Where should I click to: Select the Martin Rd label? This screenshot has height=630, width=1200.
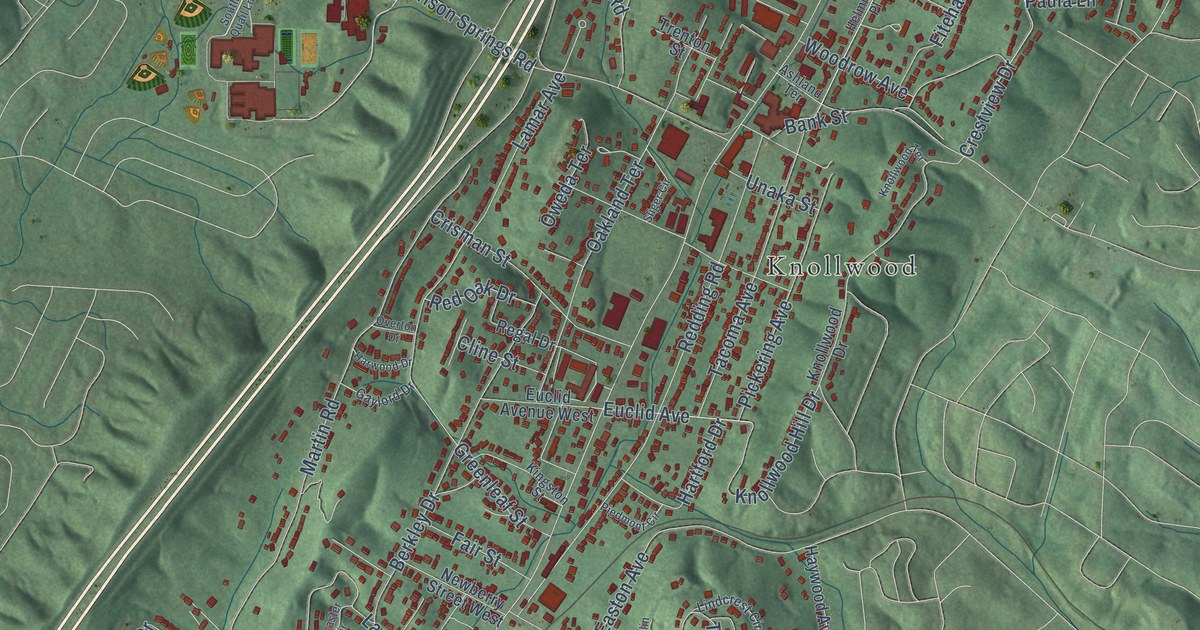pos(320,437)
